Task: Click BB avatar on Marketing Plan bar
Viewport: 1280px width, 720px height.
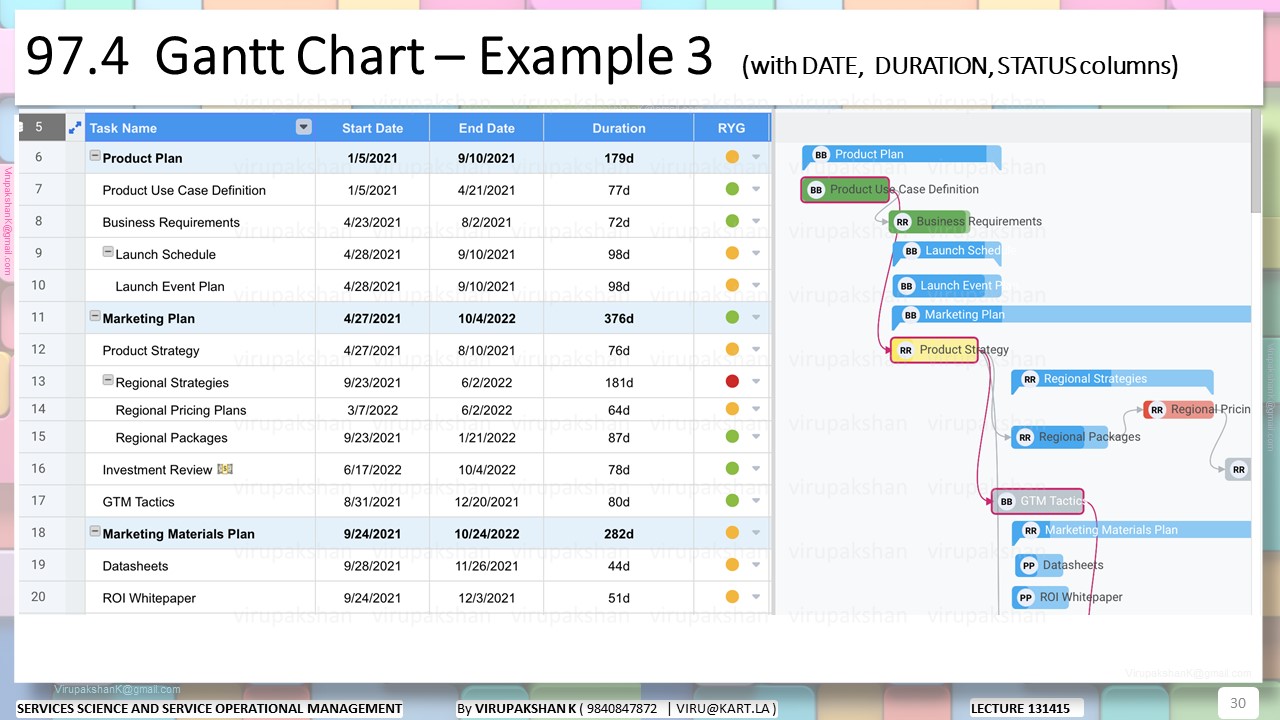Action: (x=911, y=315)
